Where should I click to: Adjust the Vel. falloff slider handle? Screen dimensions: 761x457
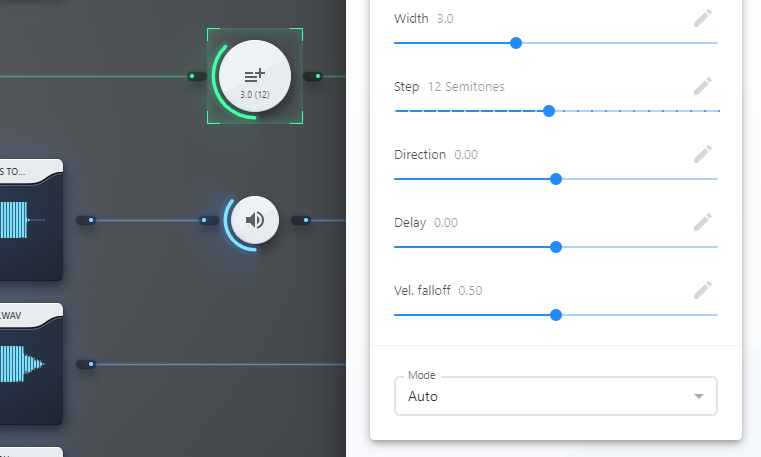tap(556, 315)
